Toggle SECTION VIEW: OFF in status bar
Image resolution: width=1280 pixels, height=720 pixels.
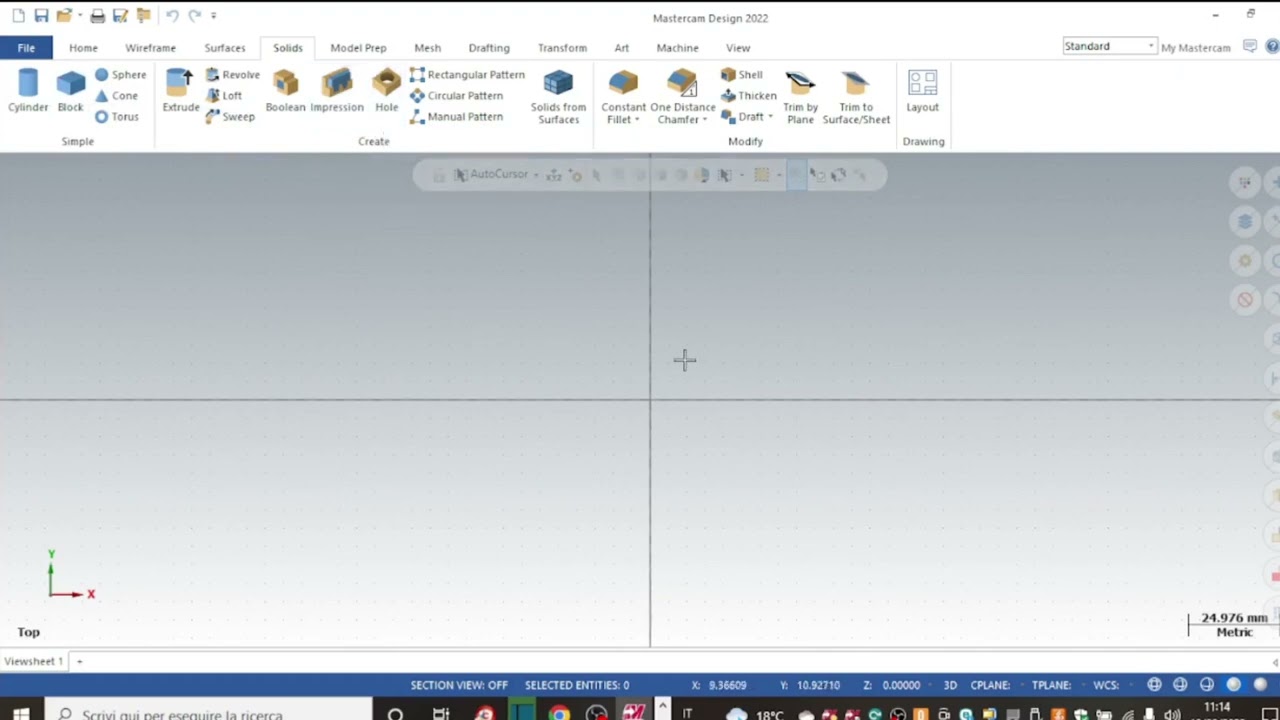click(459, 685)
